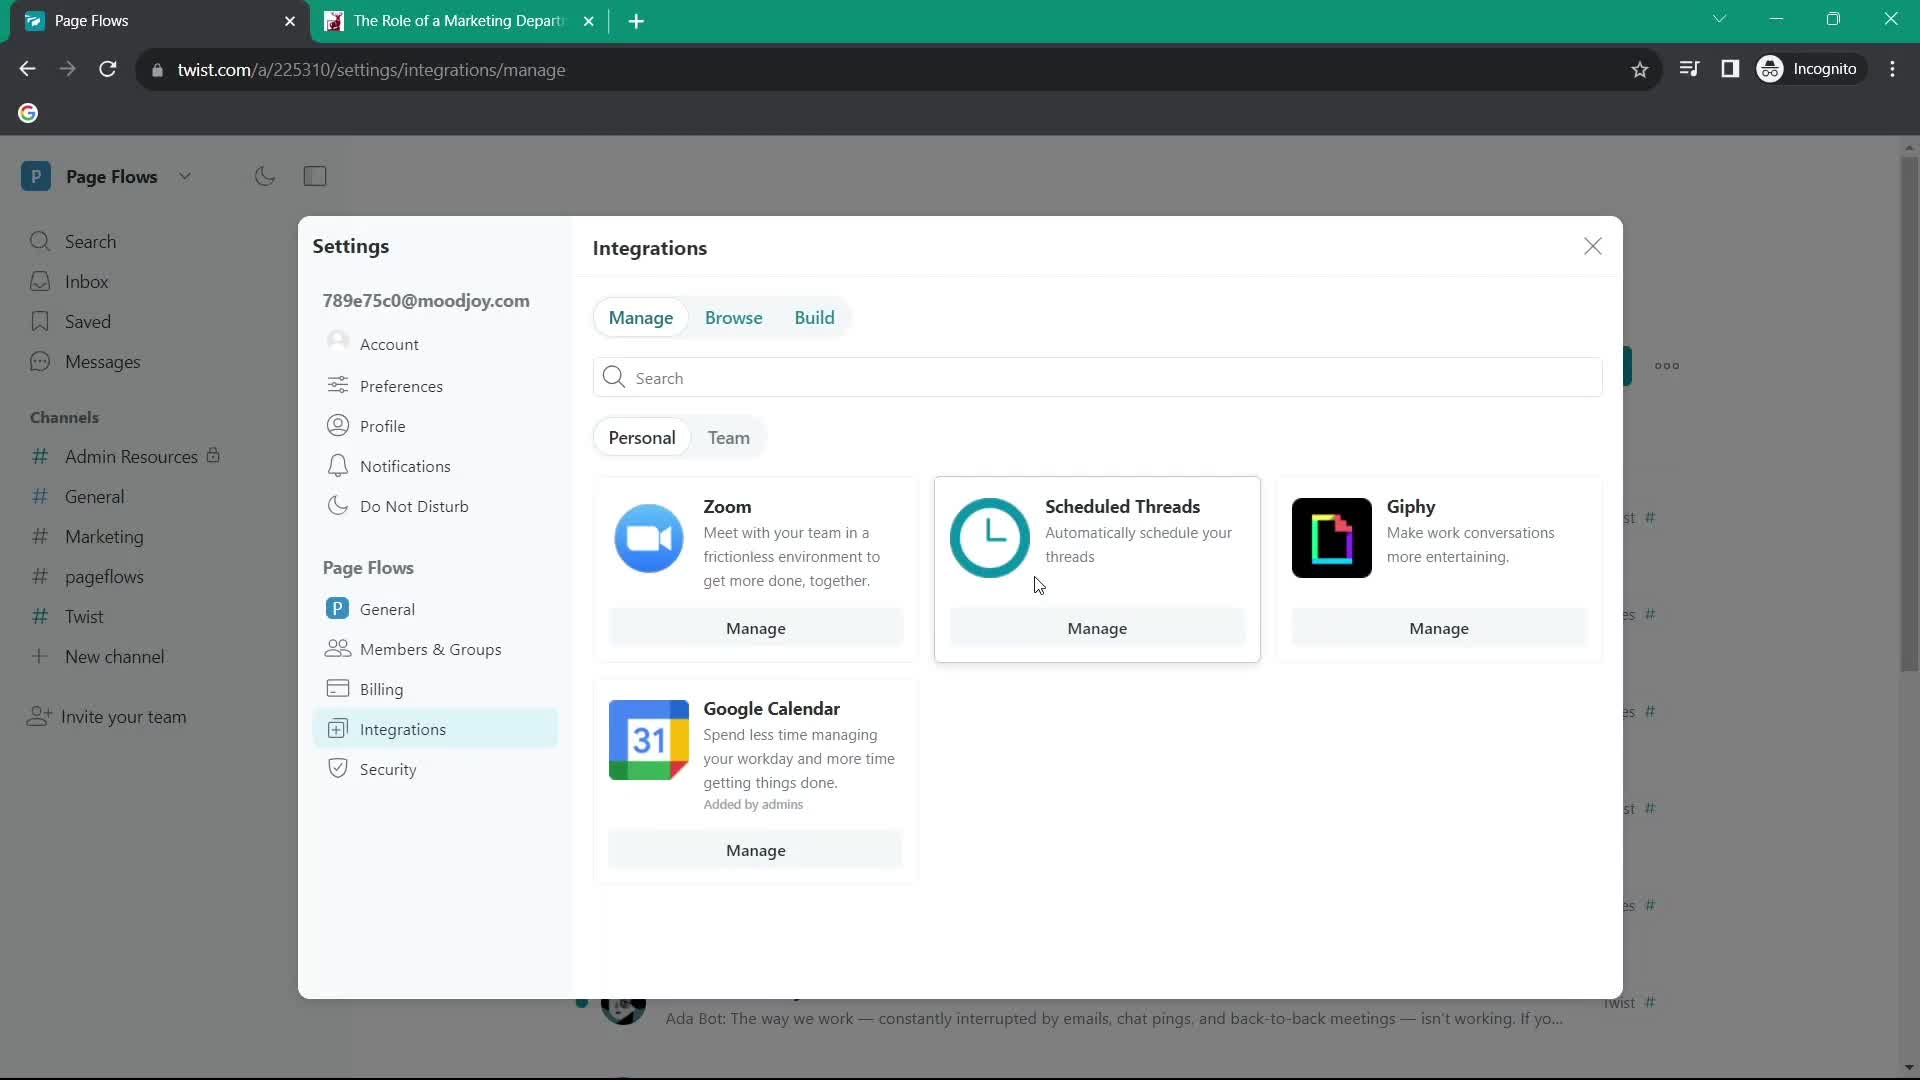Click the Search magnifier icon

pyautogui.click(x=615, y=377)
